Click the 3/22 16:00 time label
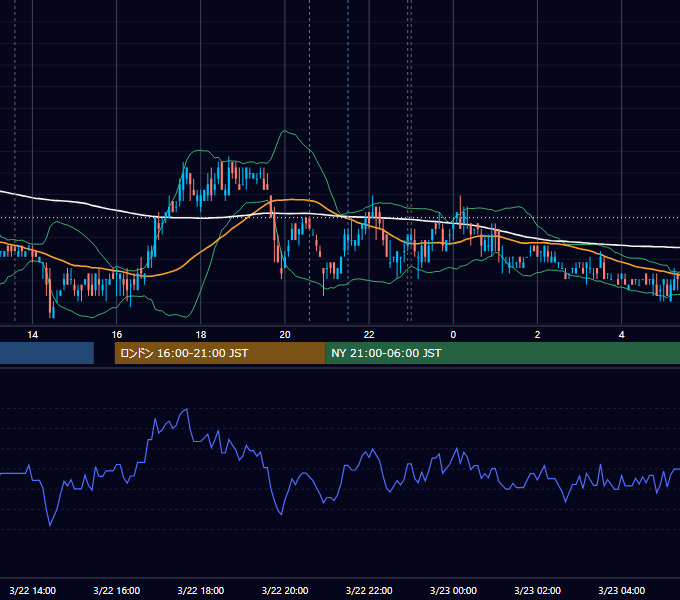 pos(117,590)
